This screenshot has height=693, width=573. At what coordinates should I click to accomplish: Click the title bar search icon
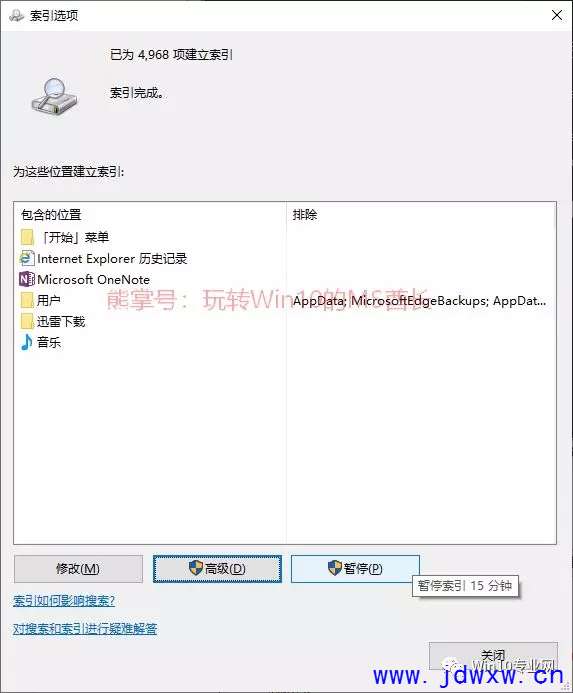point(16,15)
